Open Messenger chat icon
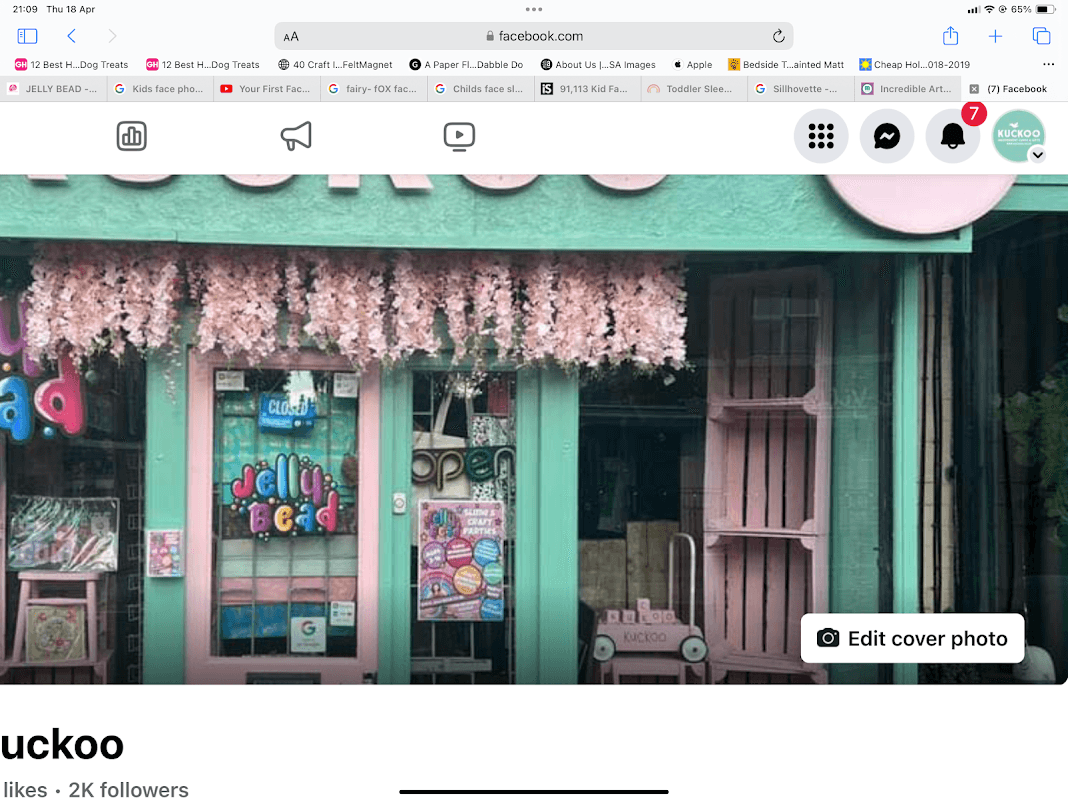1068x800 pixels. coord(887,137)
